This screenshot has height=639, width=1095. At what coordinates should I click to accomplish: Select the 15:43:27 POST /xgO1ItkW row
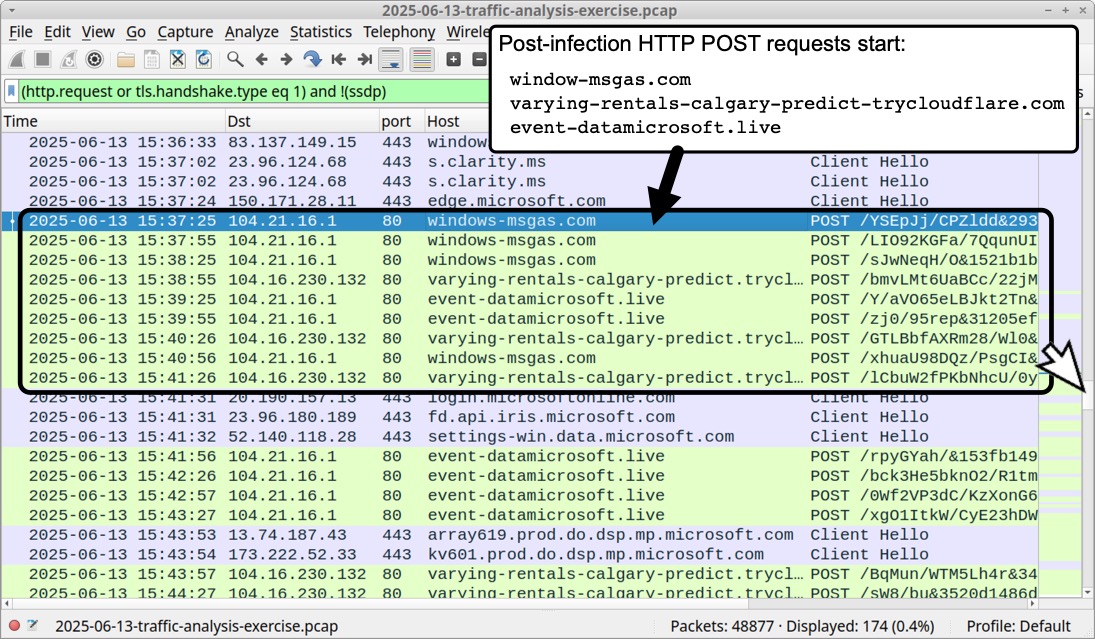520,515
